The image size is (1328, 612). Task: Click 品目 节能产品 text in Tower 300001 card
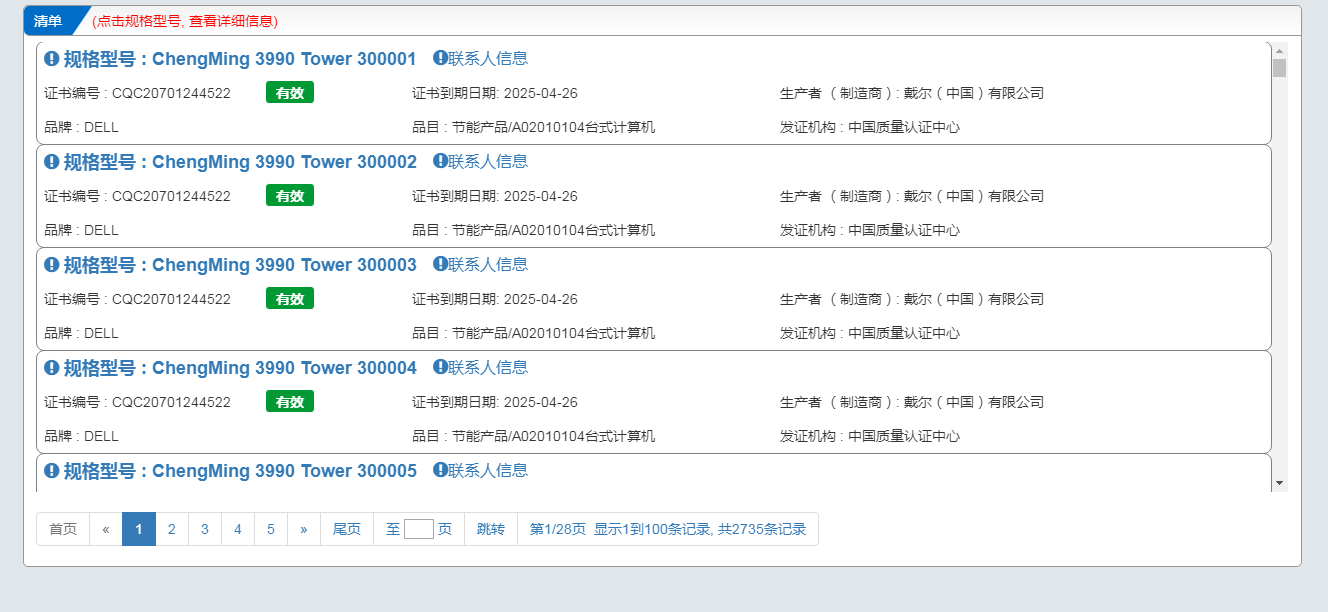coord(534,127)
